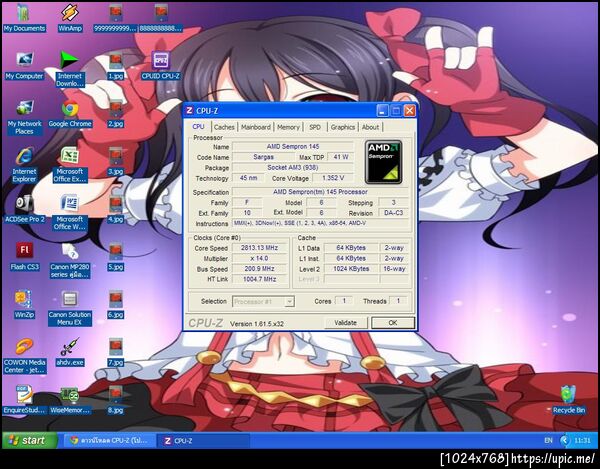Open the Memory tab in CPU-Z

pos(288,127)
